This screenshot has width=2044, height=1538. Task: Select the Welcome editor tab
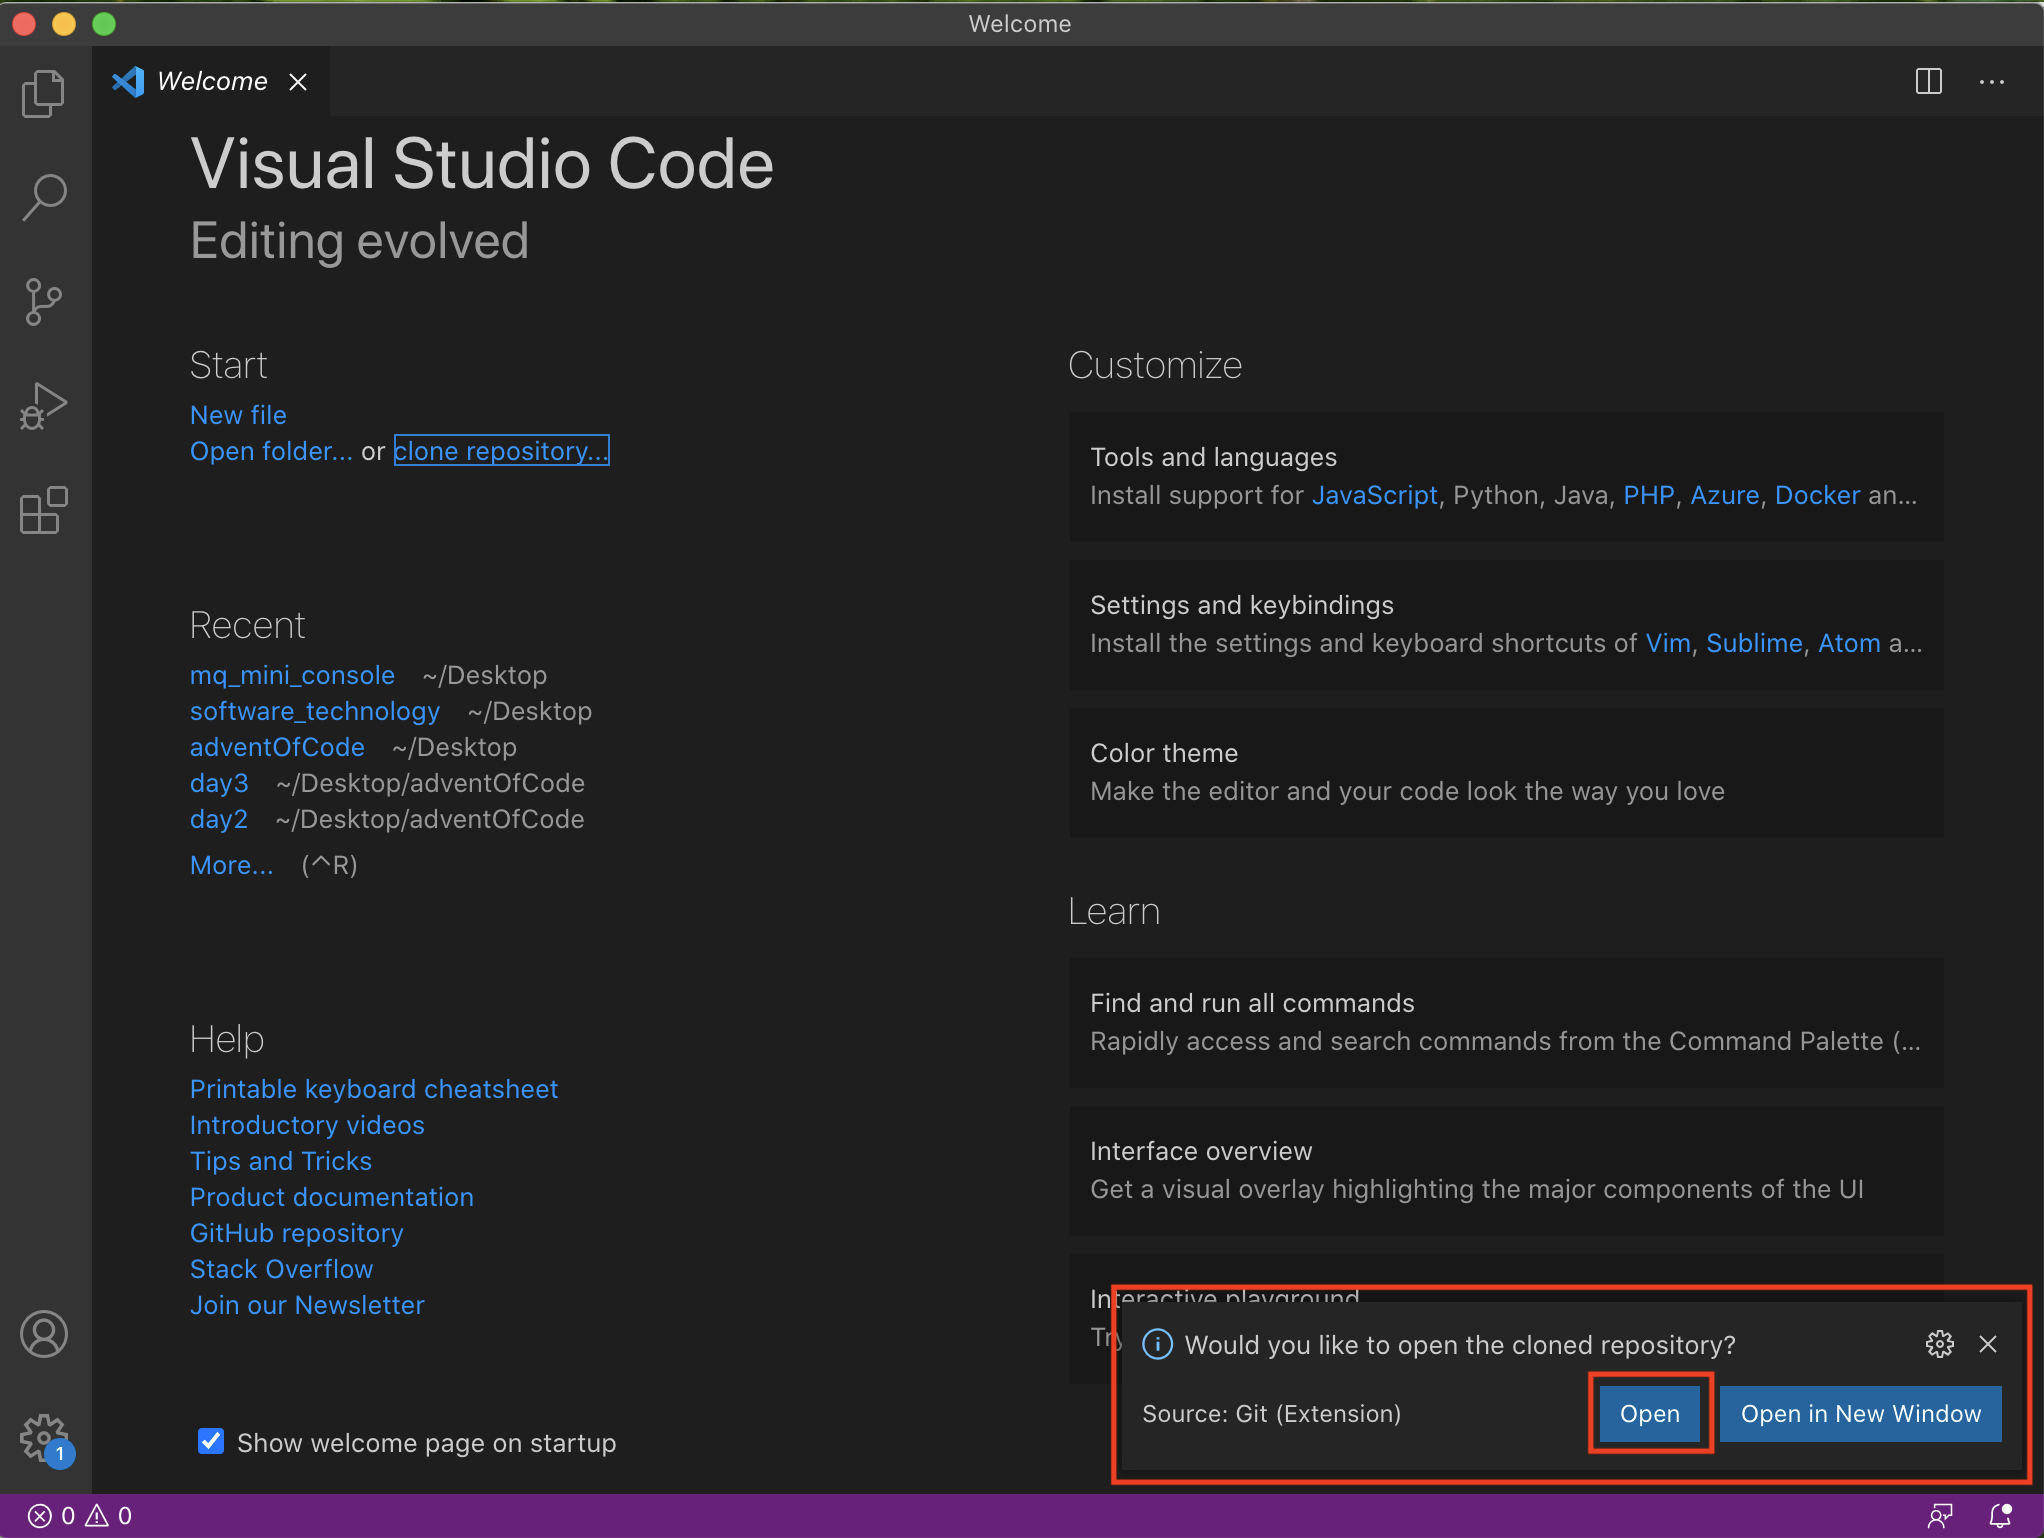pyautogui.click(x=211, y=82)
